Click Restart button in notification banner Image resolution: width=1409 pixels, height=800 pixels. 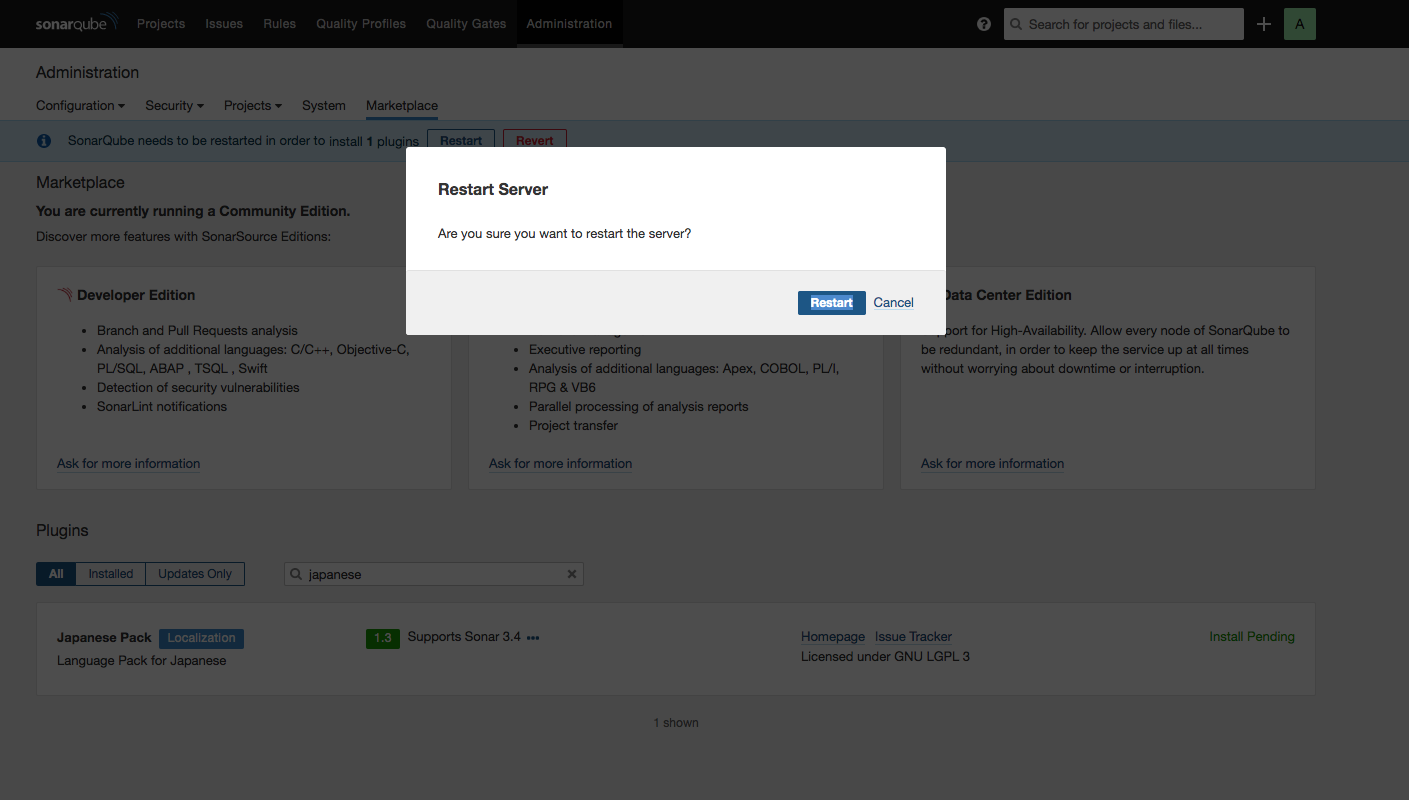[461, 140]
